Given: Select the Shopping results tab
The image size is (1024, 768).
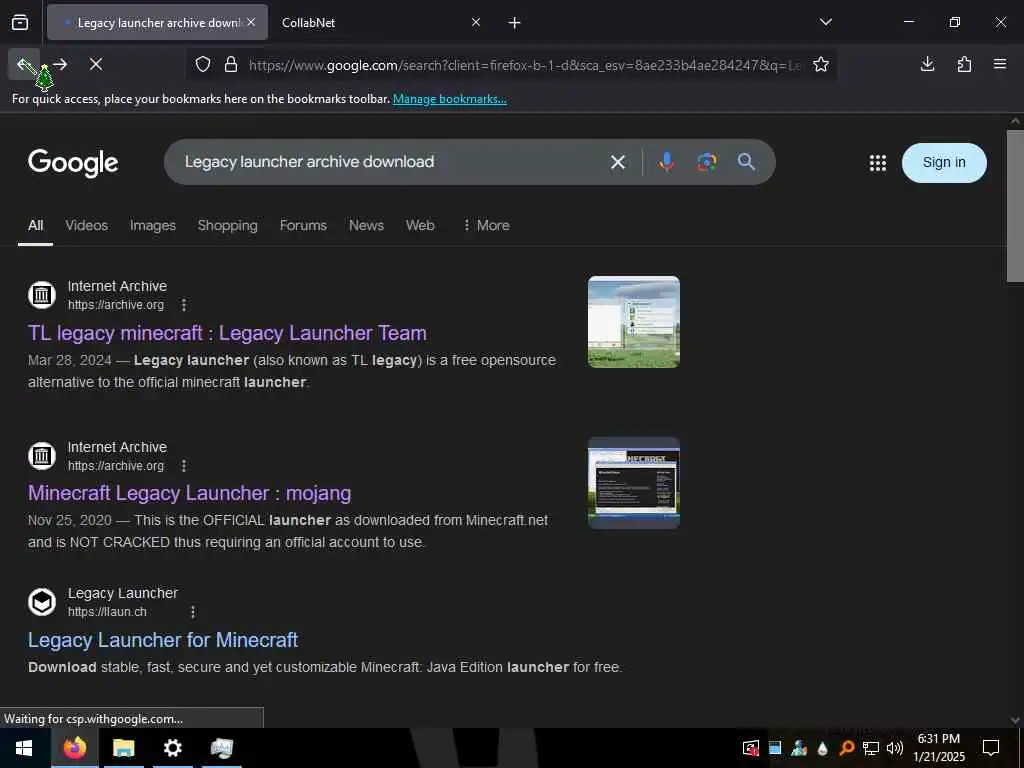Looking at the screenshot, I should 227,225.
